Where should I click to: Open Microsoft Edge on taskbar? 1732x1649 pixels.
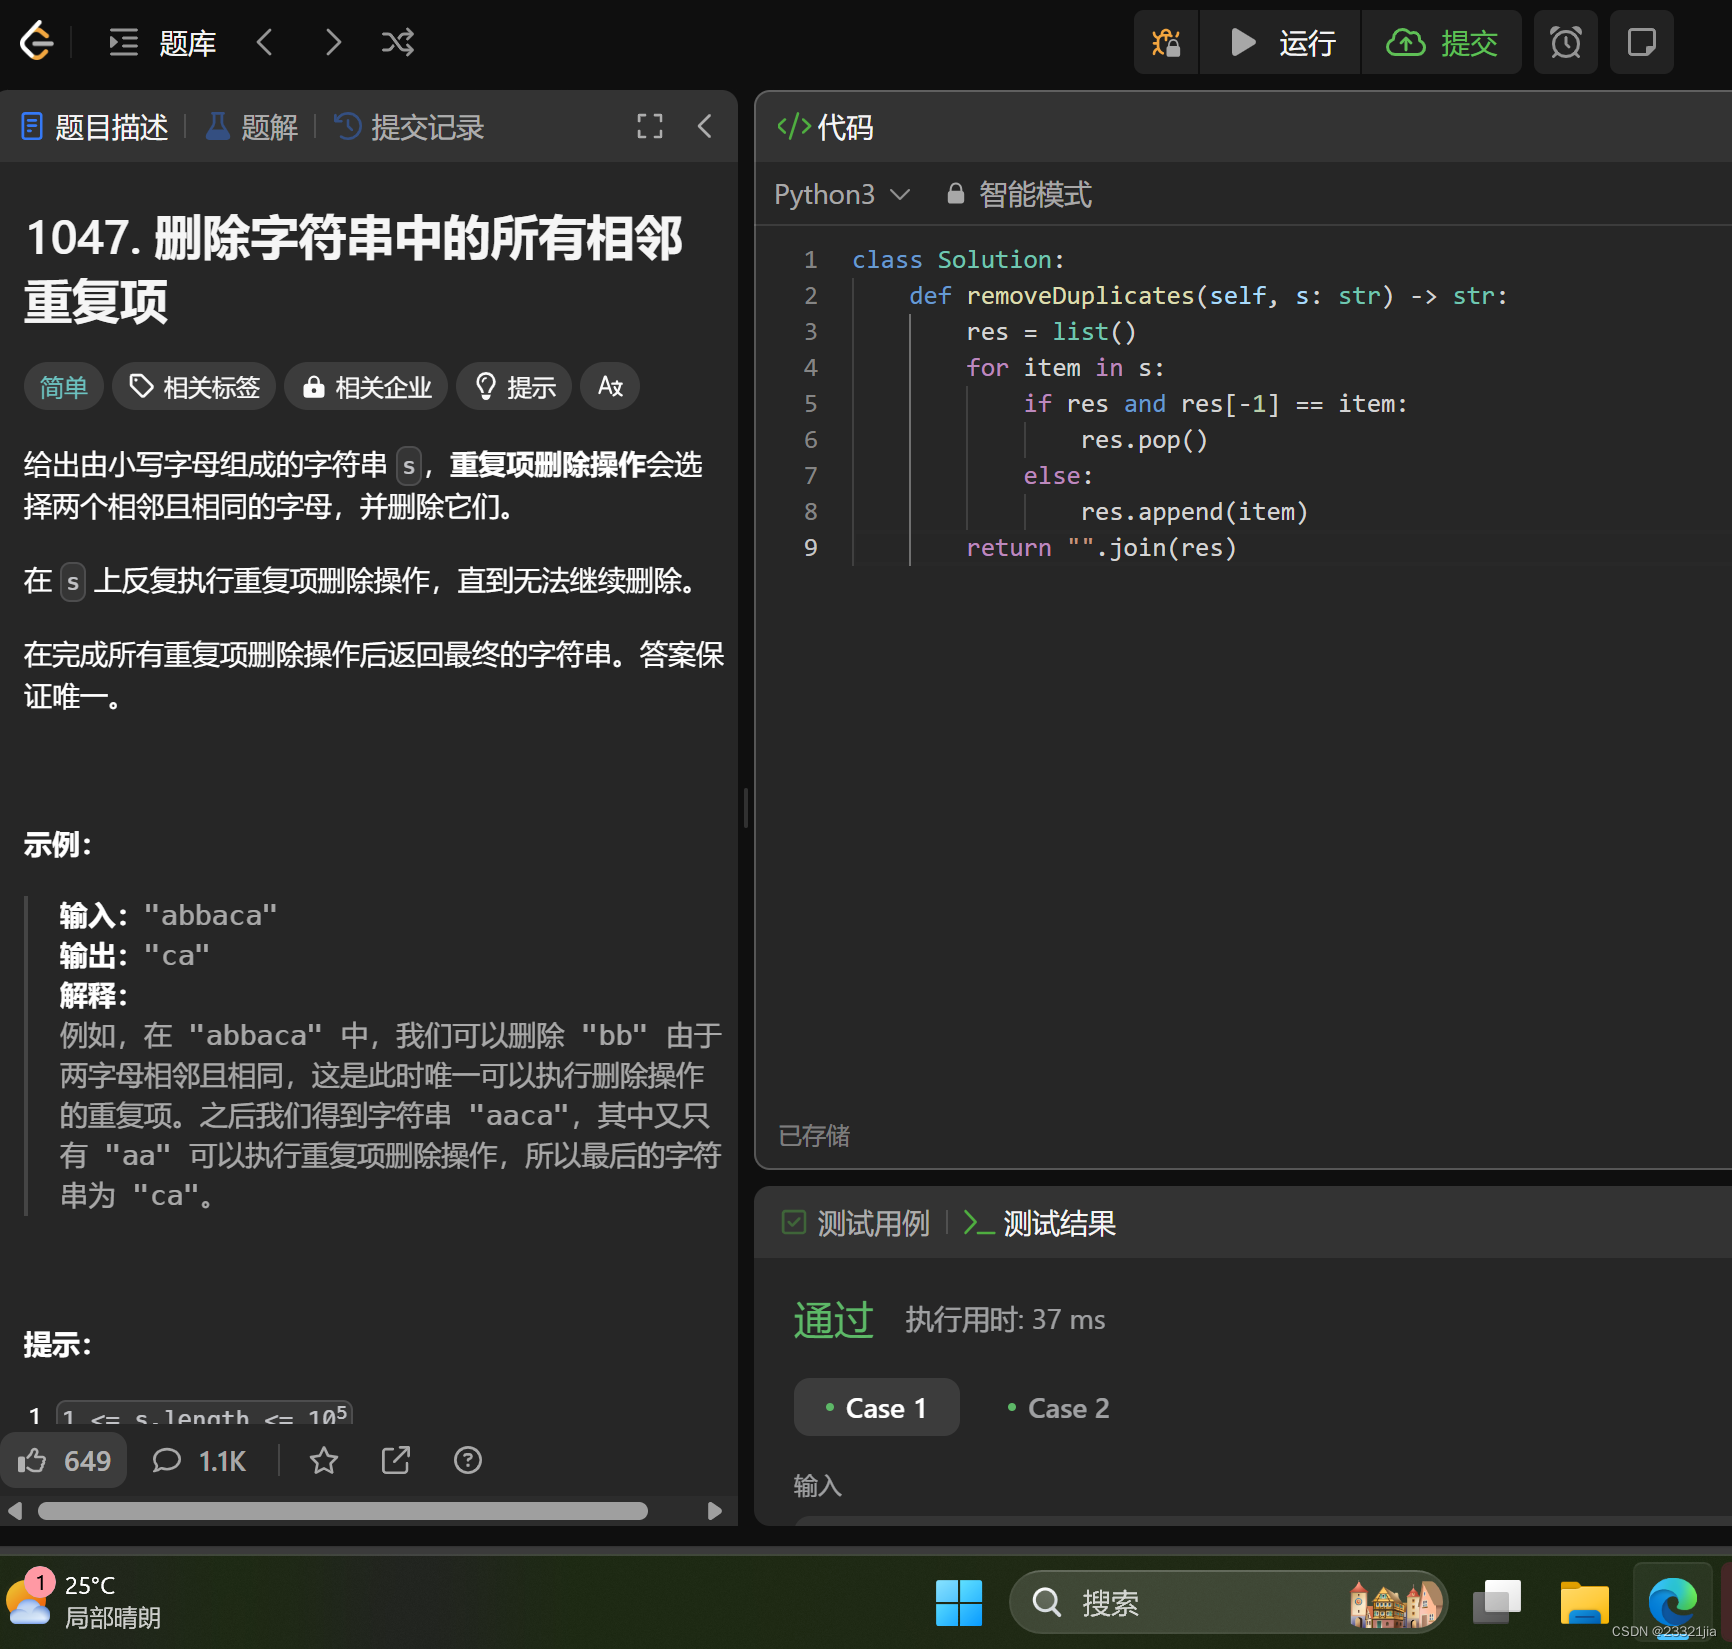(x=1673, y=1602)
